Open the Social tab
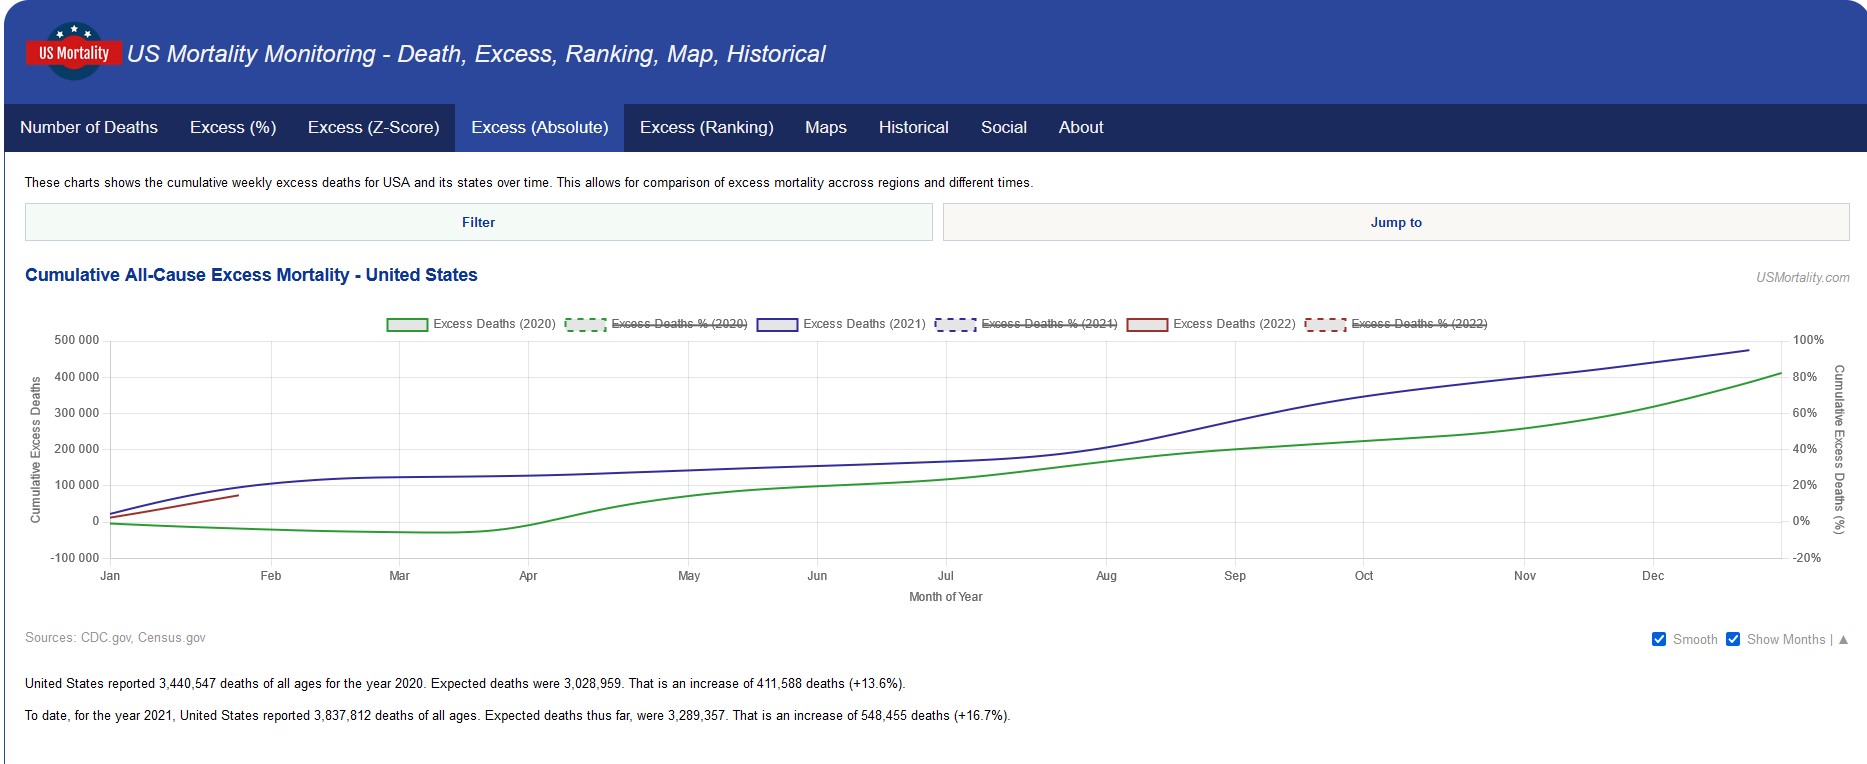The width and height of the screenshot is (1867, 764). pyautogui.click(x=1003, y=127)
